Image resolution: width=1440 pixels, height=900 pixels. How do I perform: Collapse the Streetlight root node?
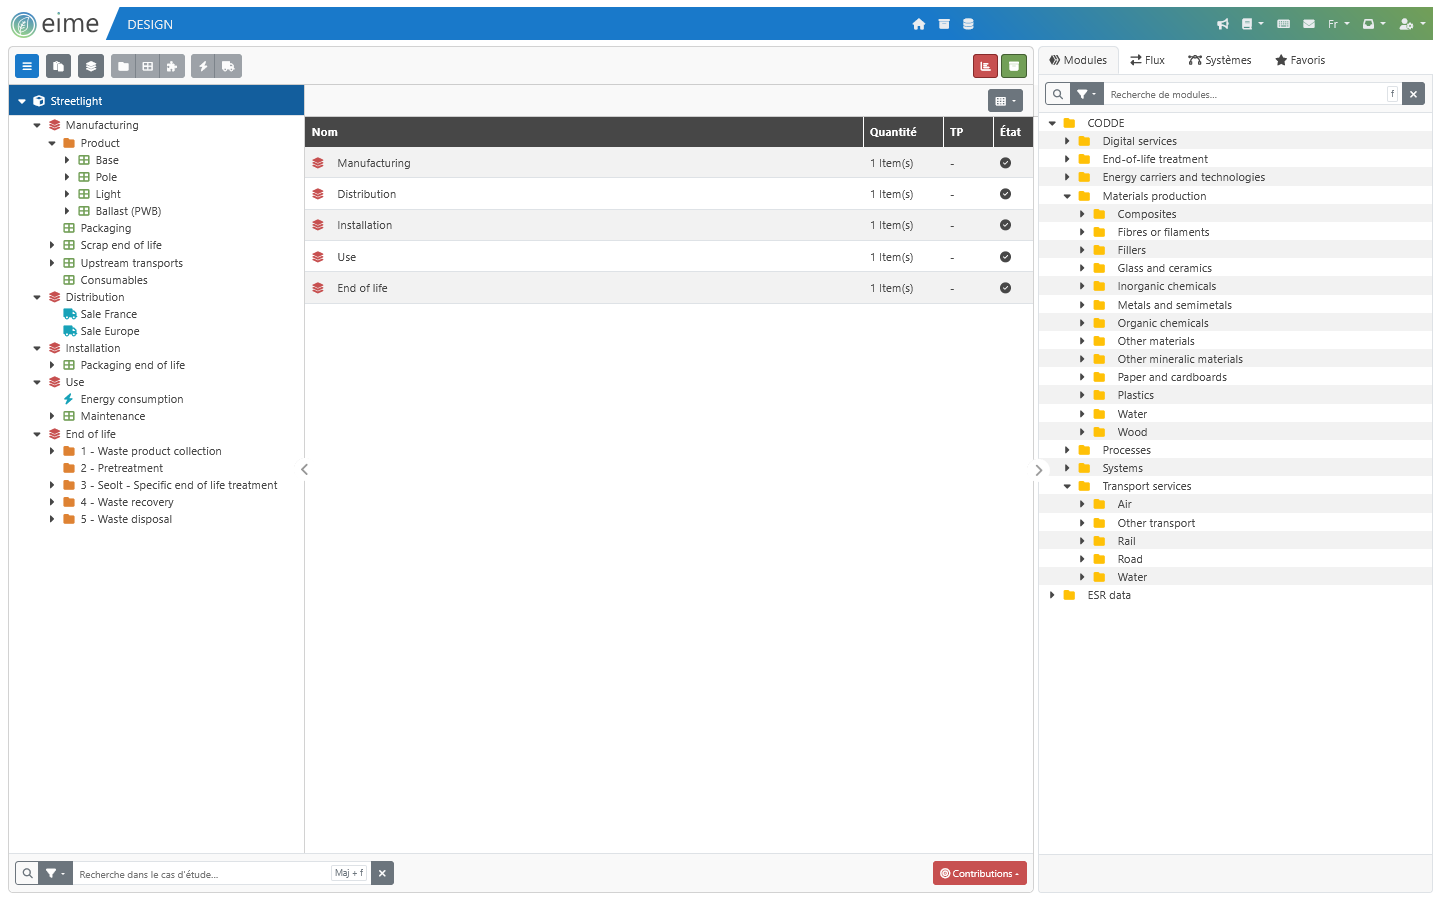click(x=22, y=101)
